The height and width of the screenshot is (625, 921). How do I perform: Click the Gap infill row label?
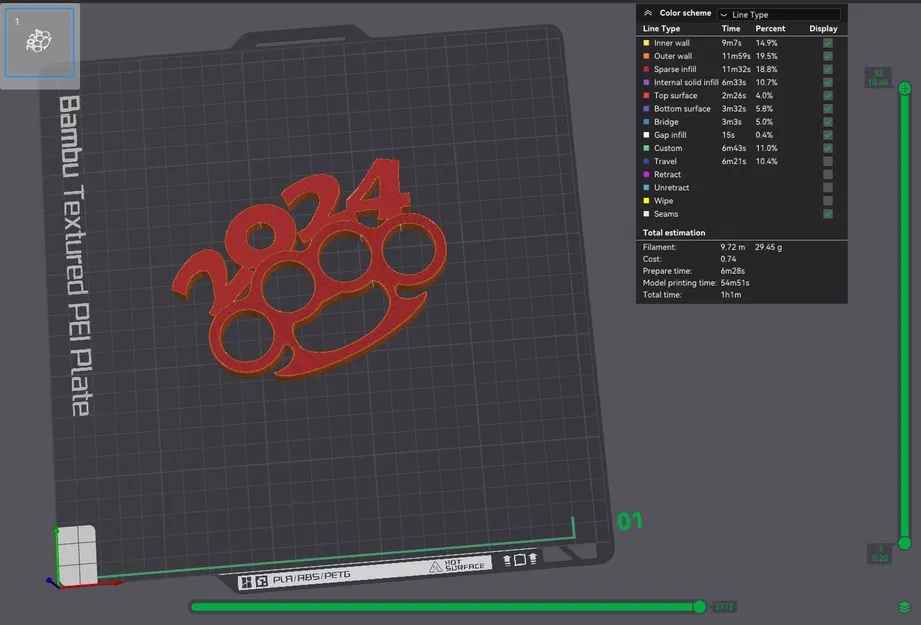[x=670, y=135]
